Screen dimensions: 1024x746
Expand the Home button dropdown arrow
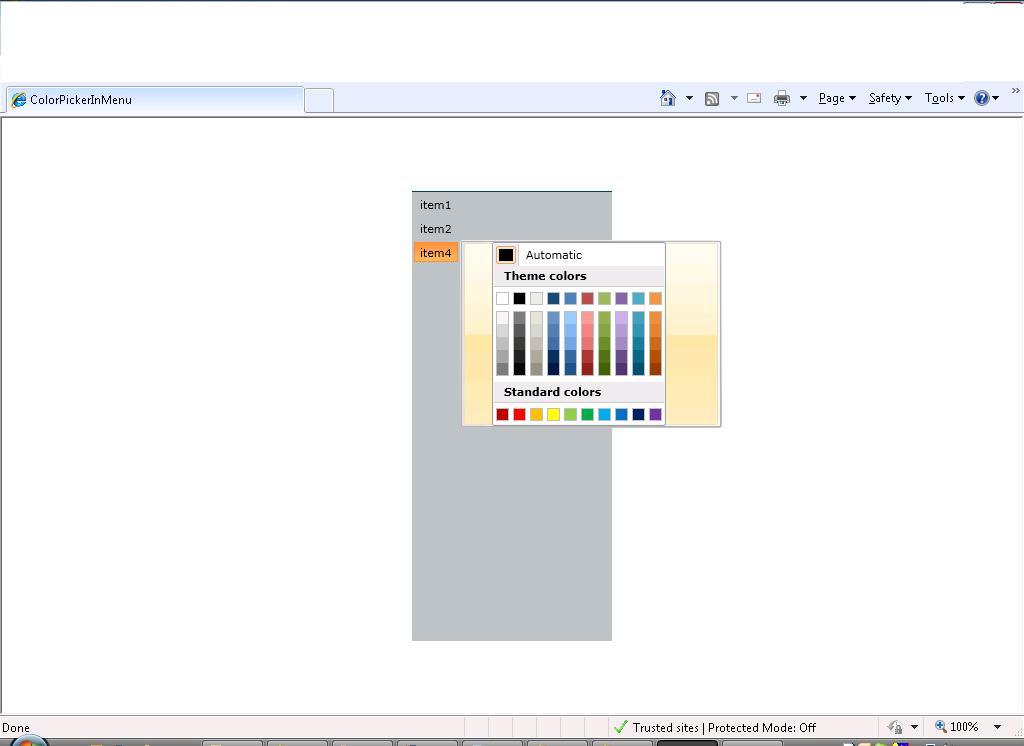tap(689, 98)
